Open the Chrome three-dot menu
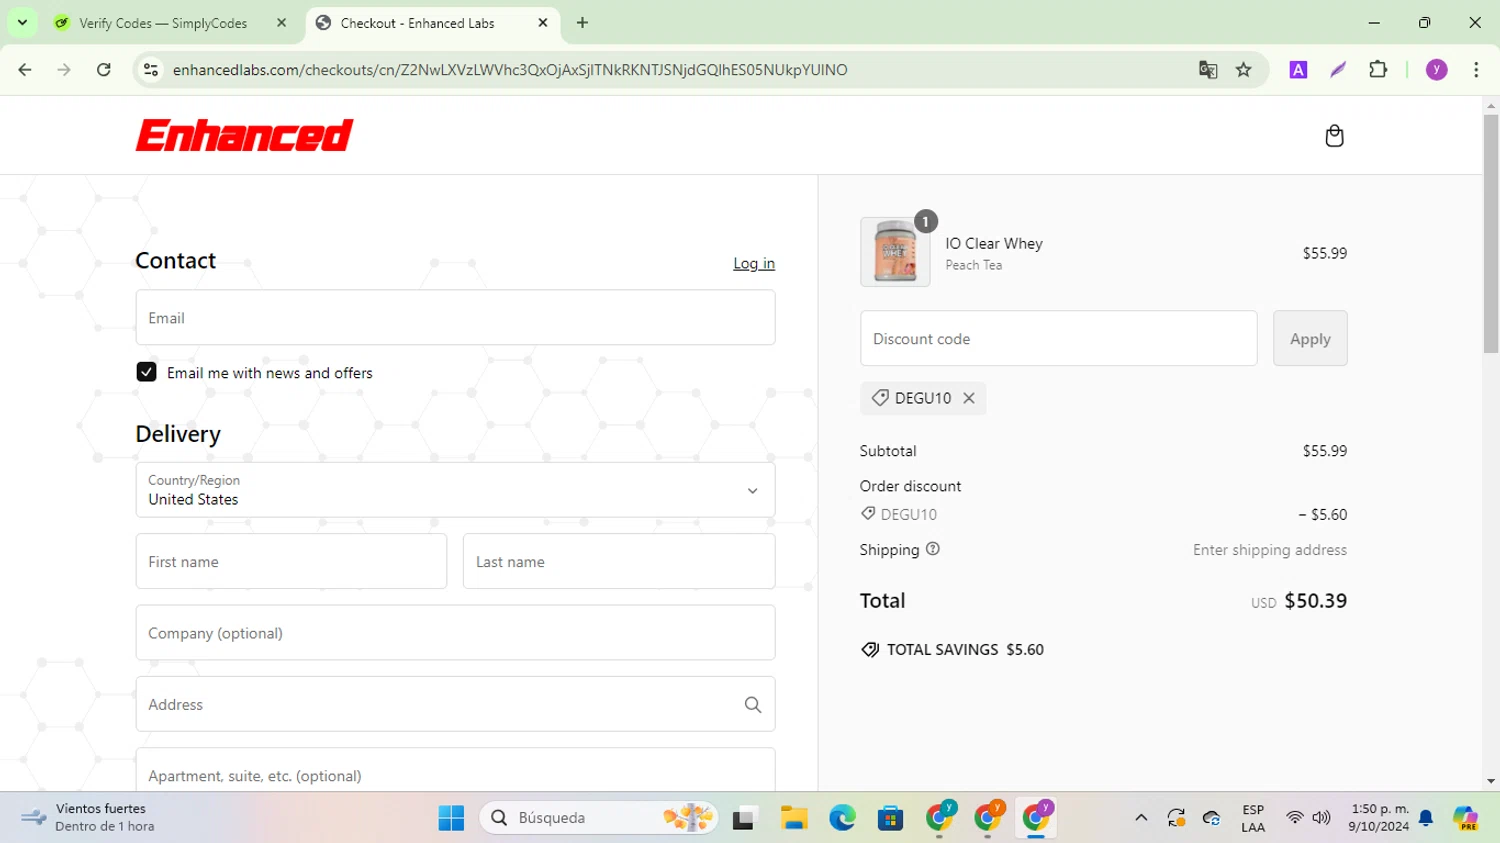This screenshot has width=1500, height=843. click(1476, 70)
